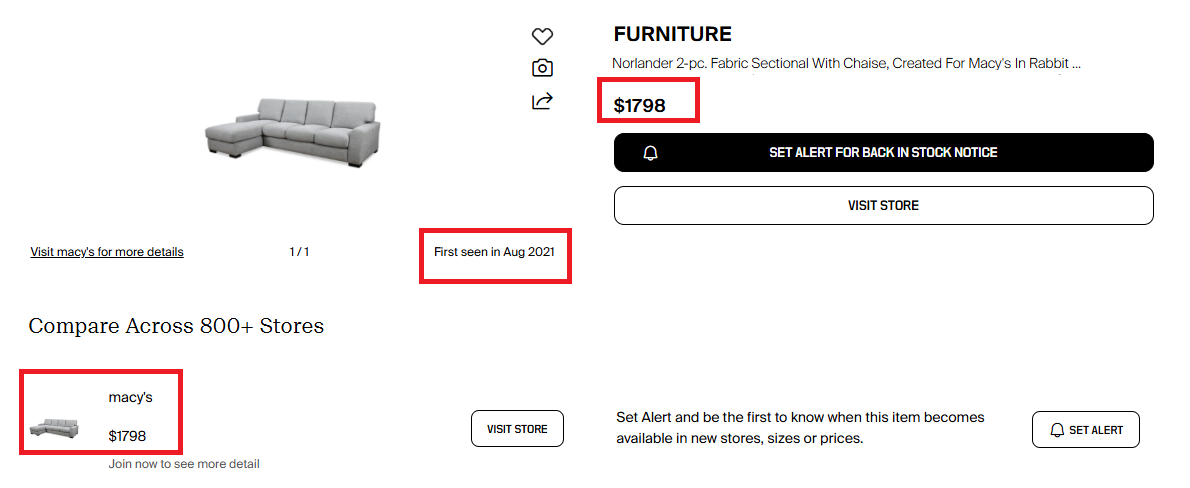The height and width of the screenshot is (488, 1190).
Task: Click the $1798 price under the product title
Action: point(640,104)
